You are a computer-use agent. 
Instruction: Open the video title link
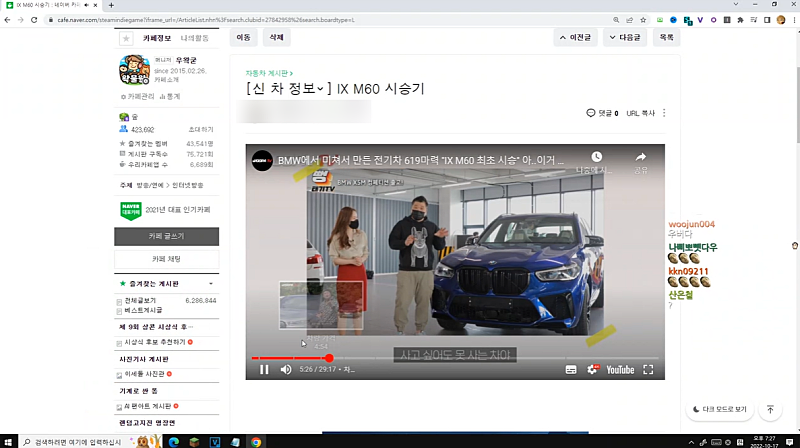[x=420, y=161]
